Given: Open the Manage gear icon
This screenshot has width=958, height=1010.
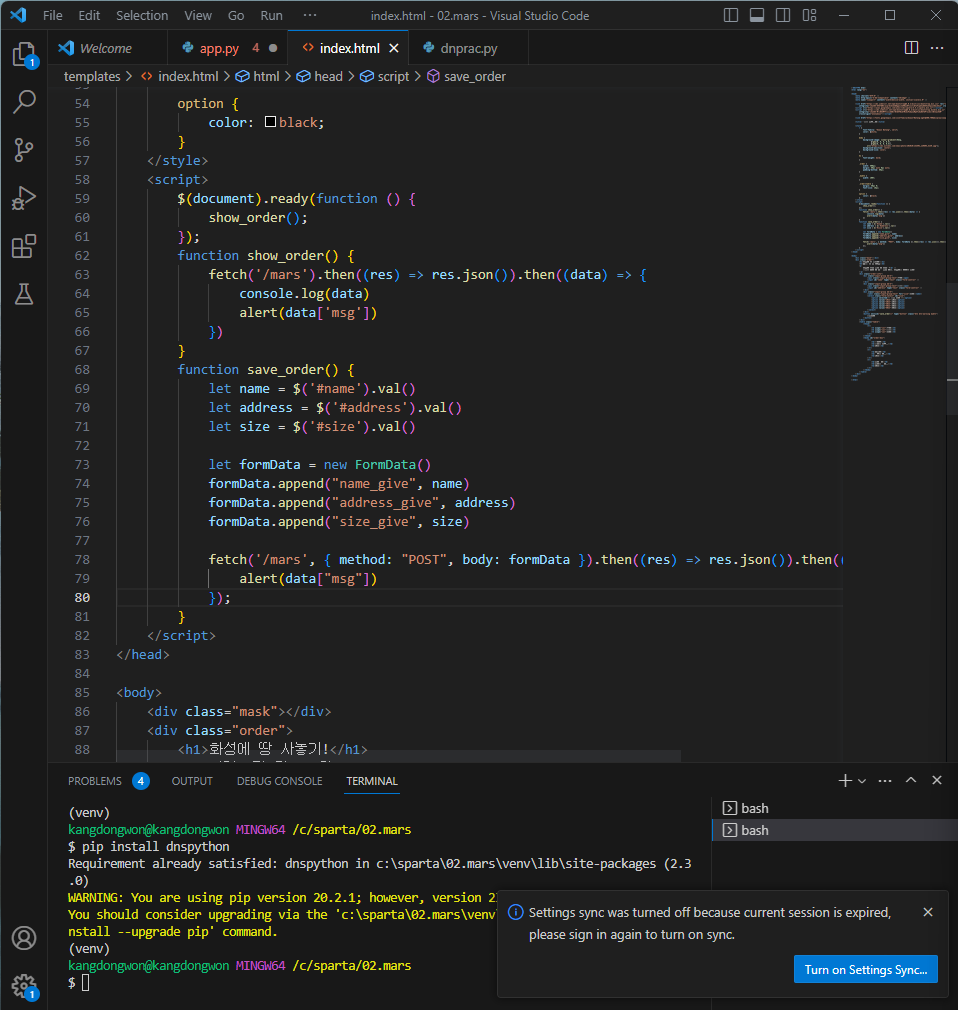Looking at the screenshot, I should tap(24, 986).
